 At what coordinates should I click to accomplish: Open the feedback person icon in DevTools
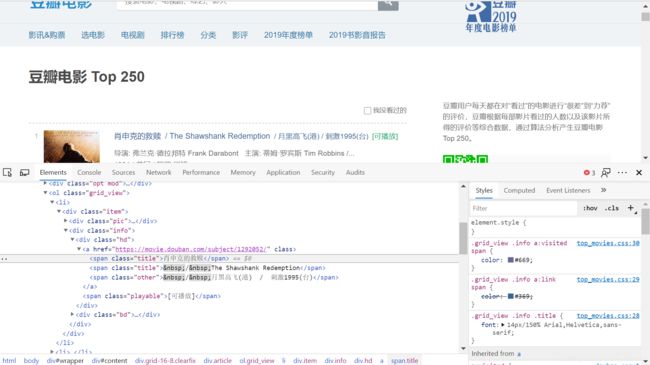tap(606, 173)
